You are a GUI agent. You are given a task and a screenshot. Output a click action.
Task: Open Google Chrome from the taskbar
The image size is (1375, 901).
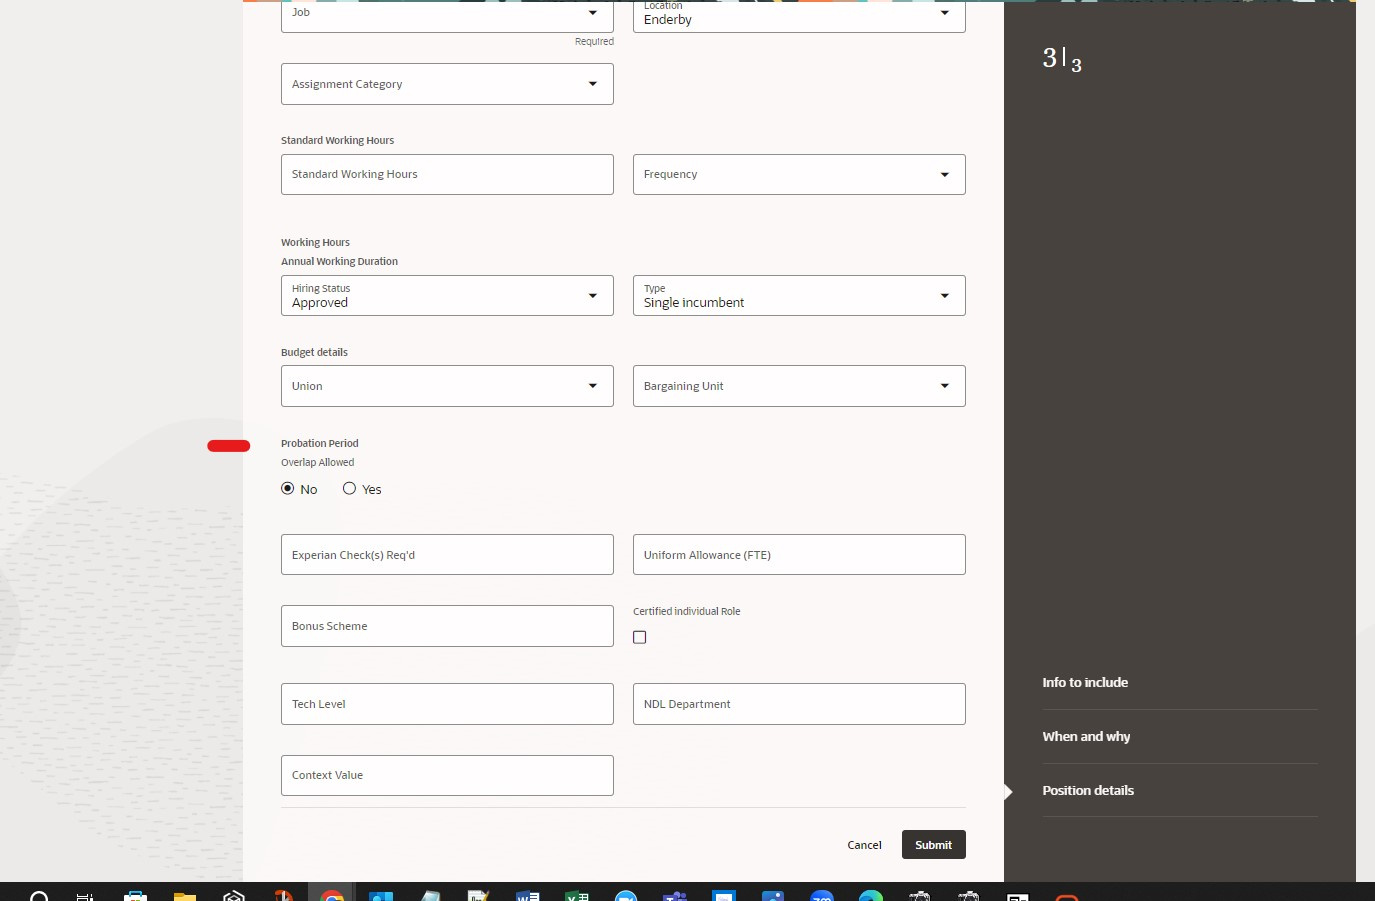pyautogui.click(x=331, y=894)
